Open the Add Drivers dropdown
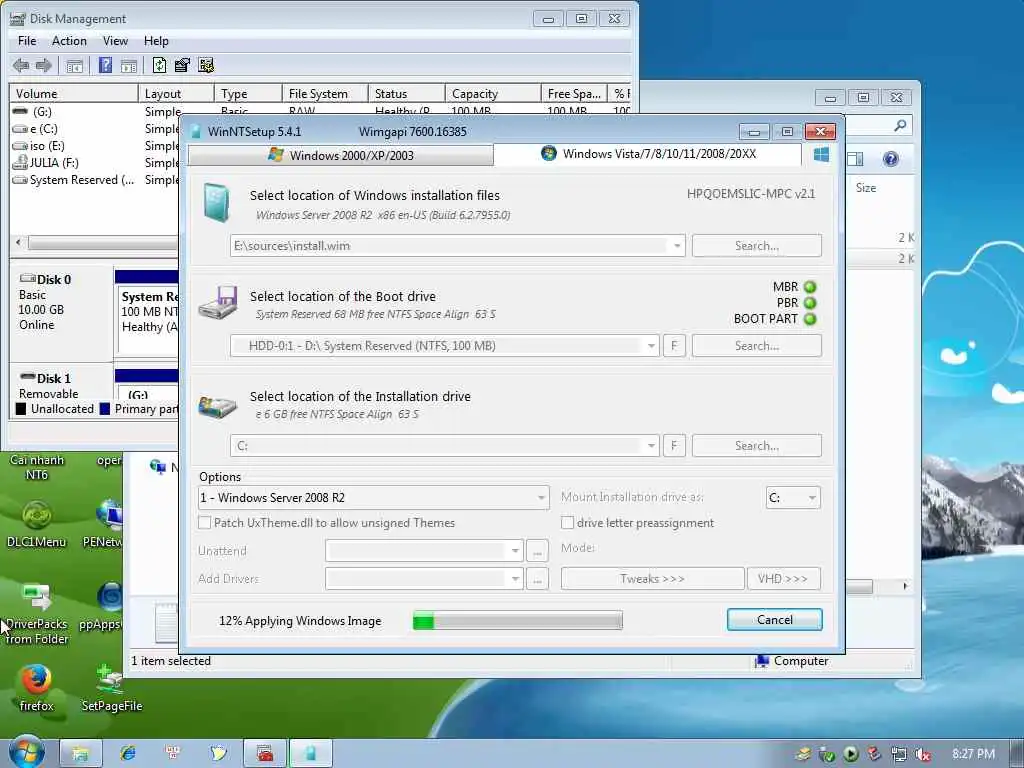The width and height of the screenshot is (1024, 768). (515, 579)
